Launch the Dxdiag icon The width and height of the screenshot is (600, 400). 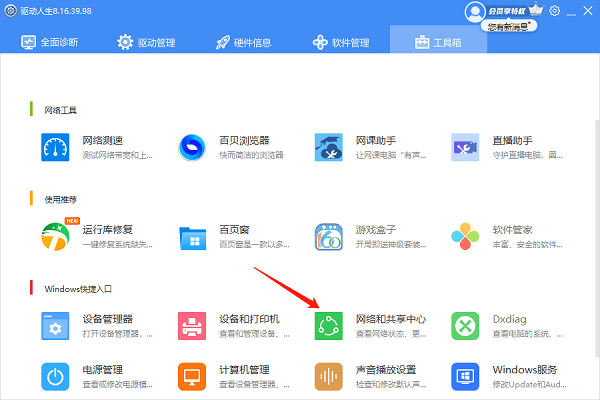(x=465, y=326)
